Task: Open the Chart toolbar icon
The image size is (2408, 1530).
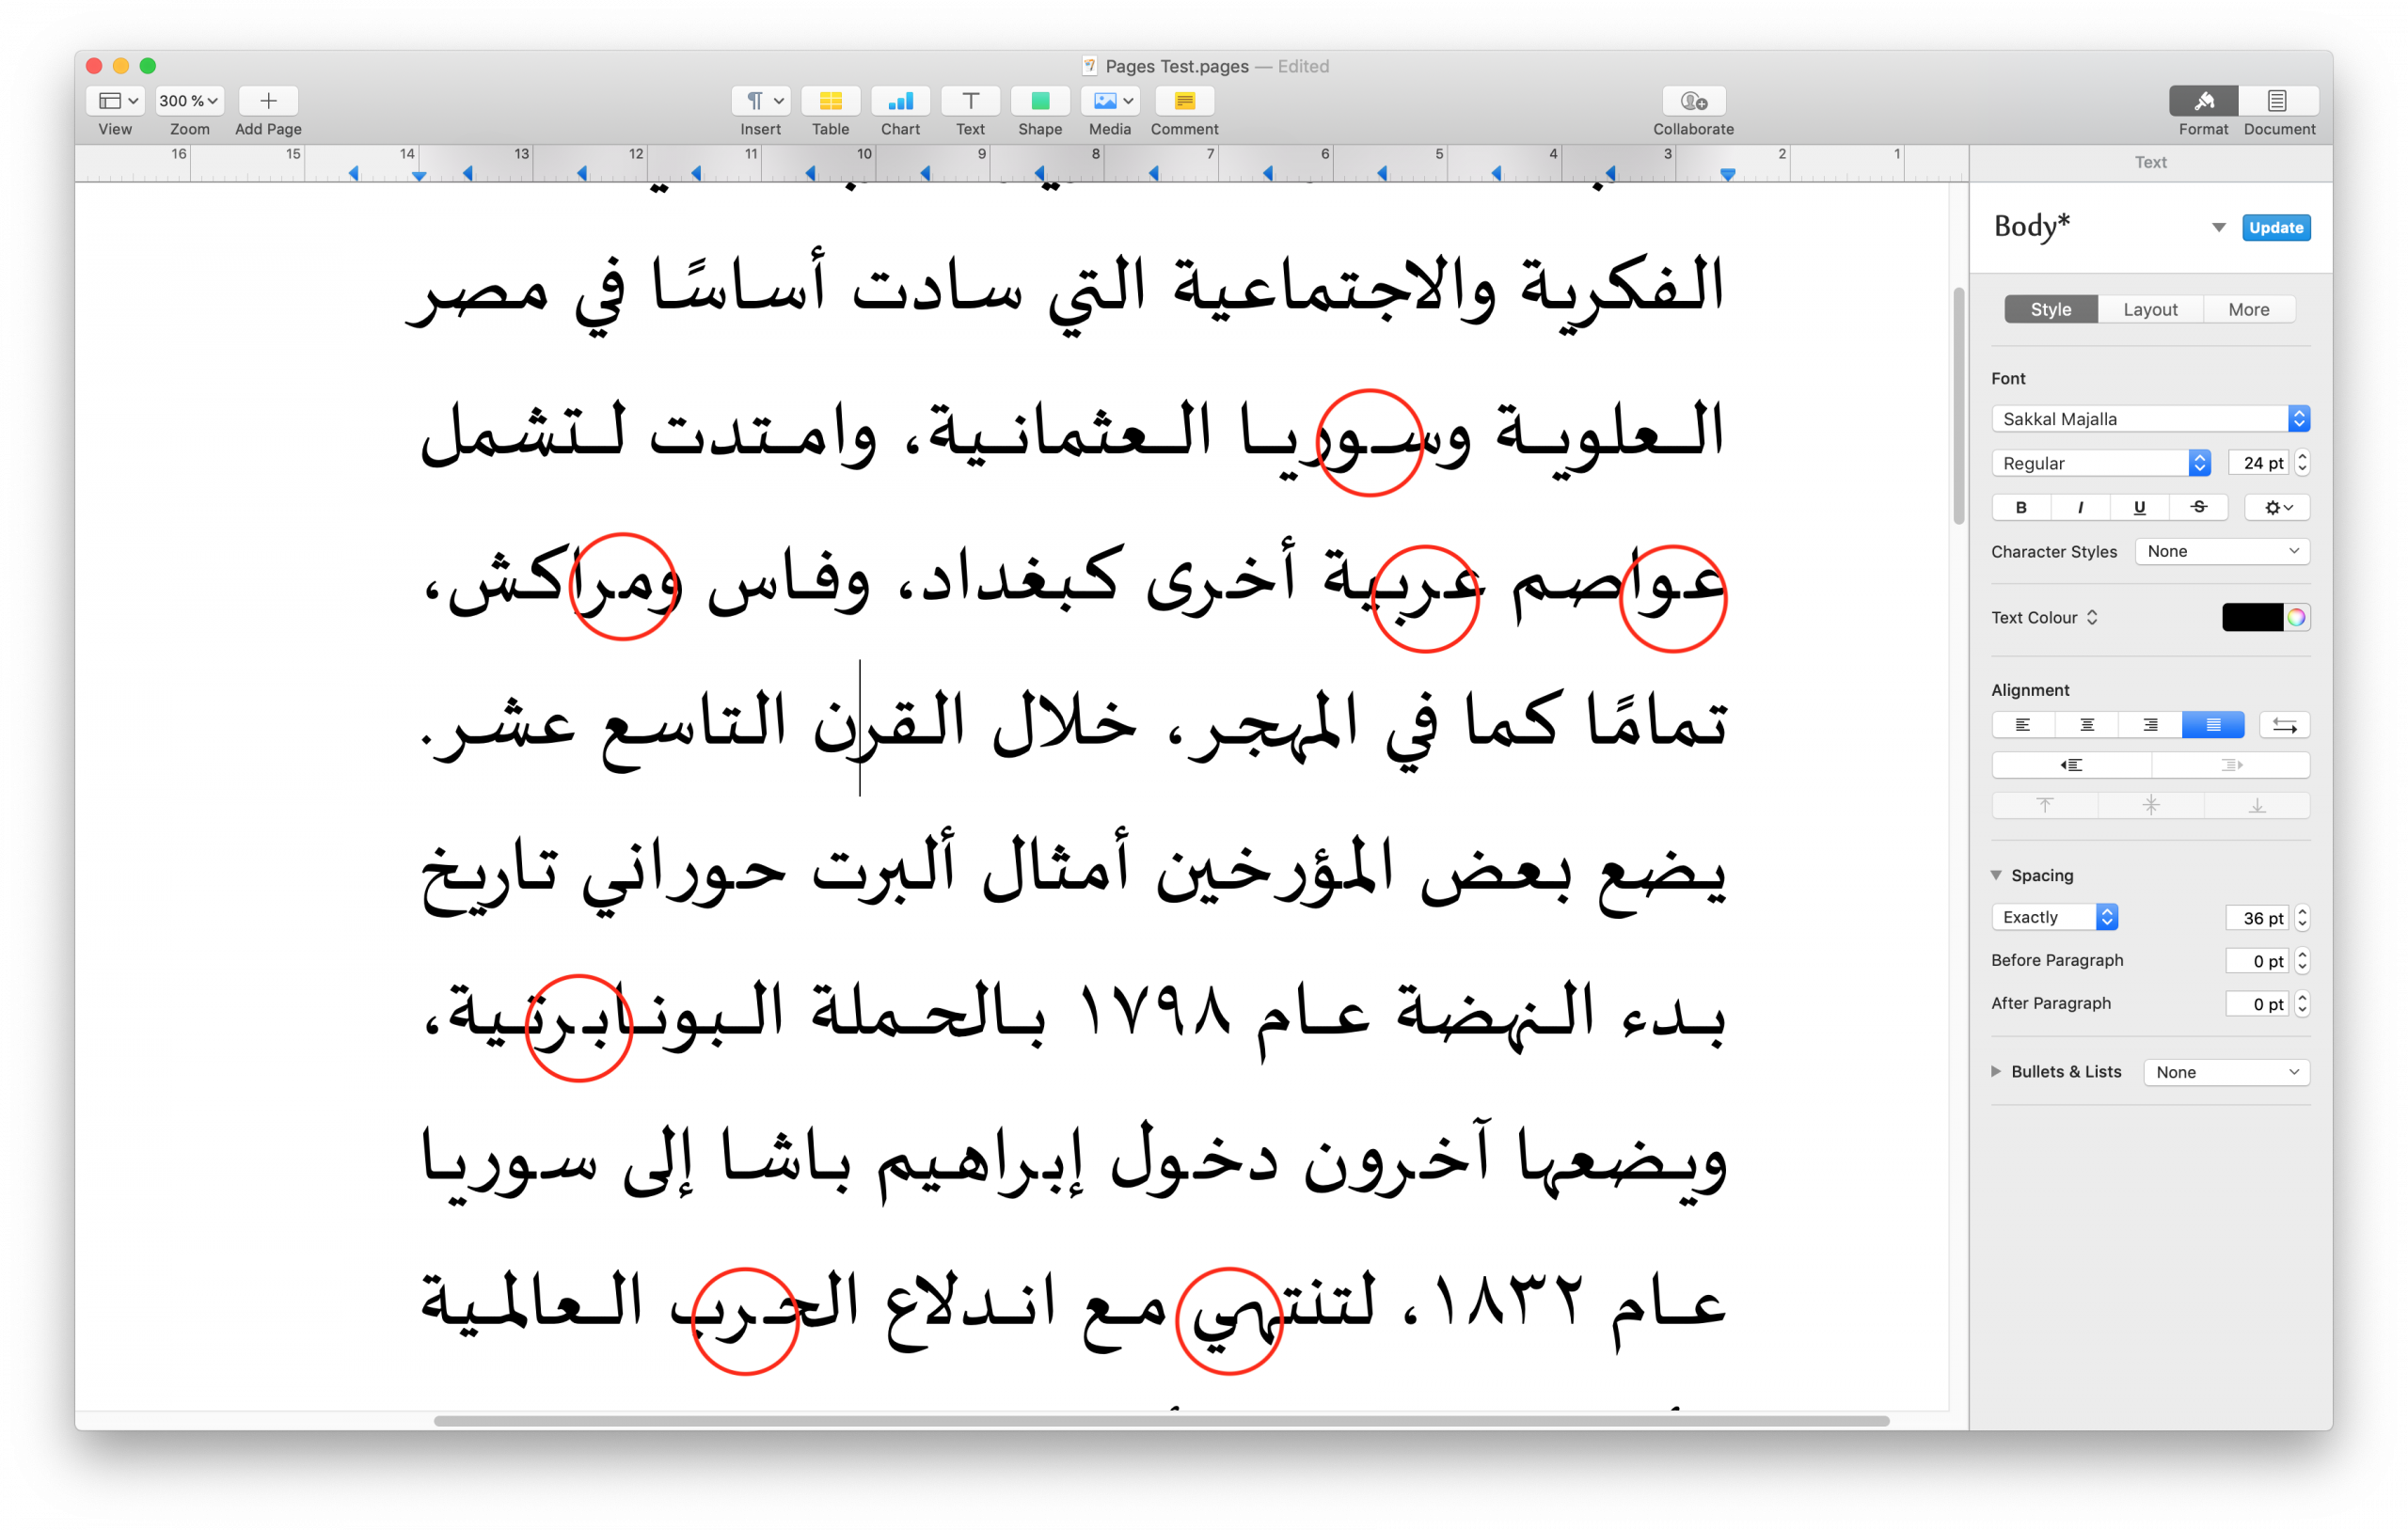Action: (x=900, y=101)
